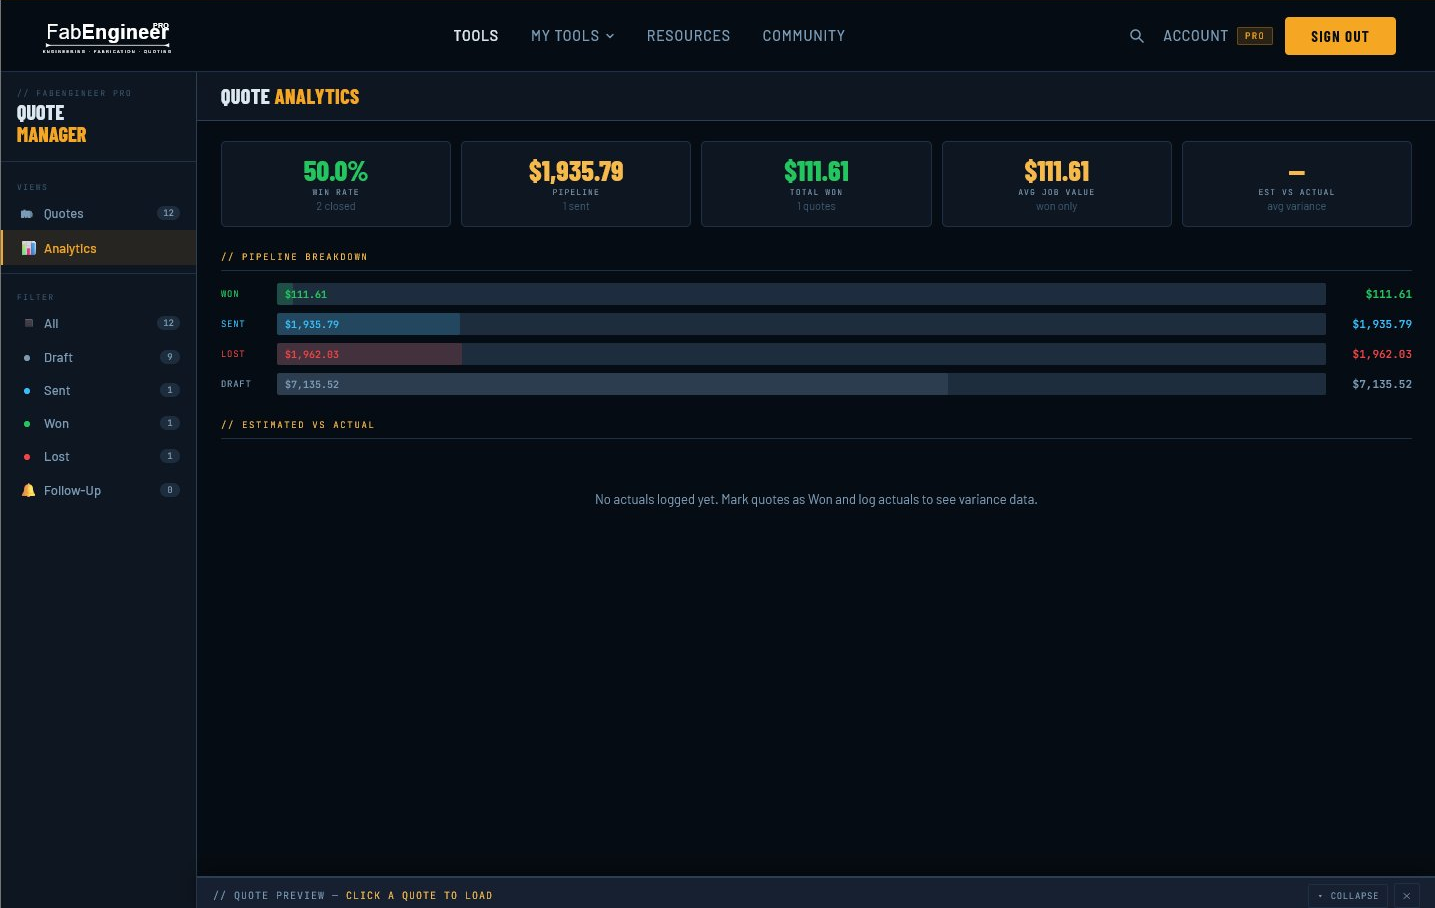1435x908 pixels.
Task: Click the Quotes folder icon in sidebar
Action: 28,213
